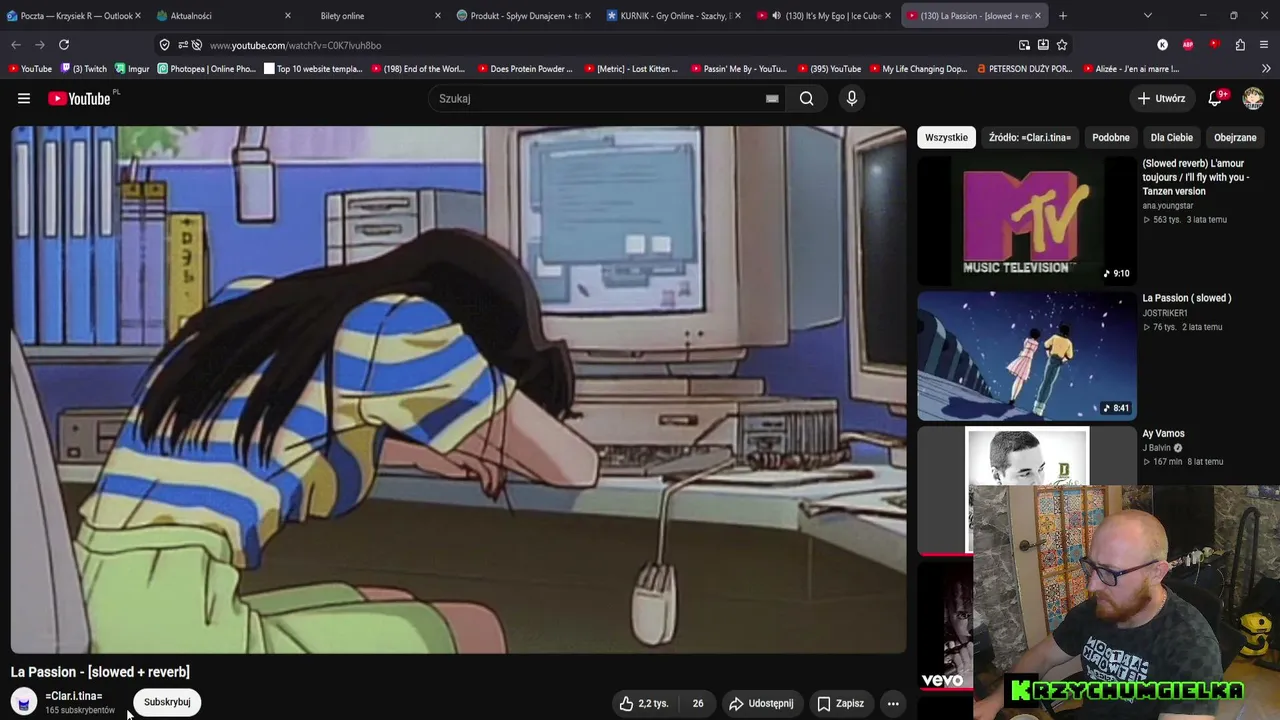Open the =Clar.i.tina= channel avatar
The image size is (1280, 720).
pyautogui.click(x=24, y=702)
